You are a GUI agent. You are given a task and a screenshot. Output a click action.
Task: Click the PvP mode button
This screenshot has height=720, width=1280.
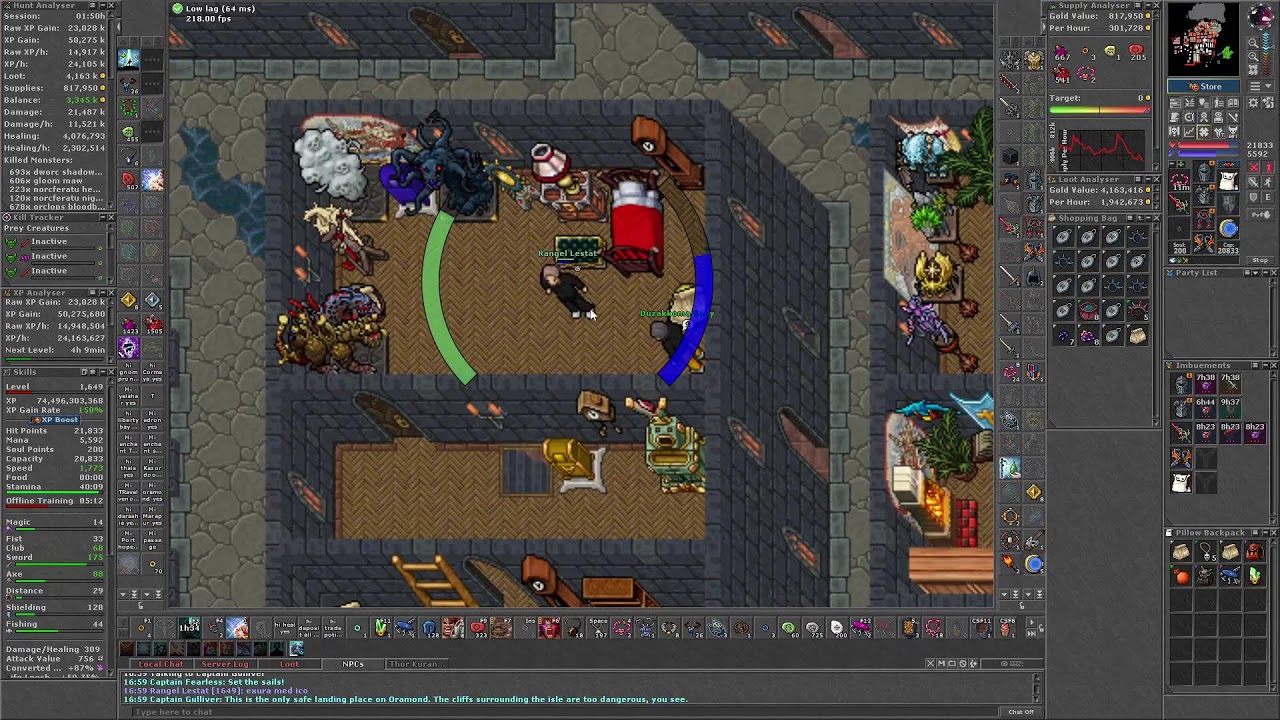[x=1260, y=214]
